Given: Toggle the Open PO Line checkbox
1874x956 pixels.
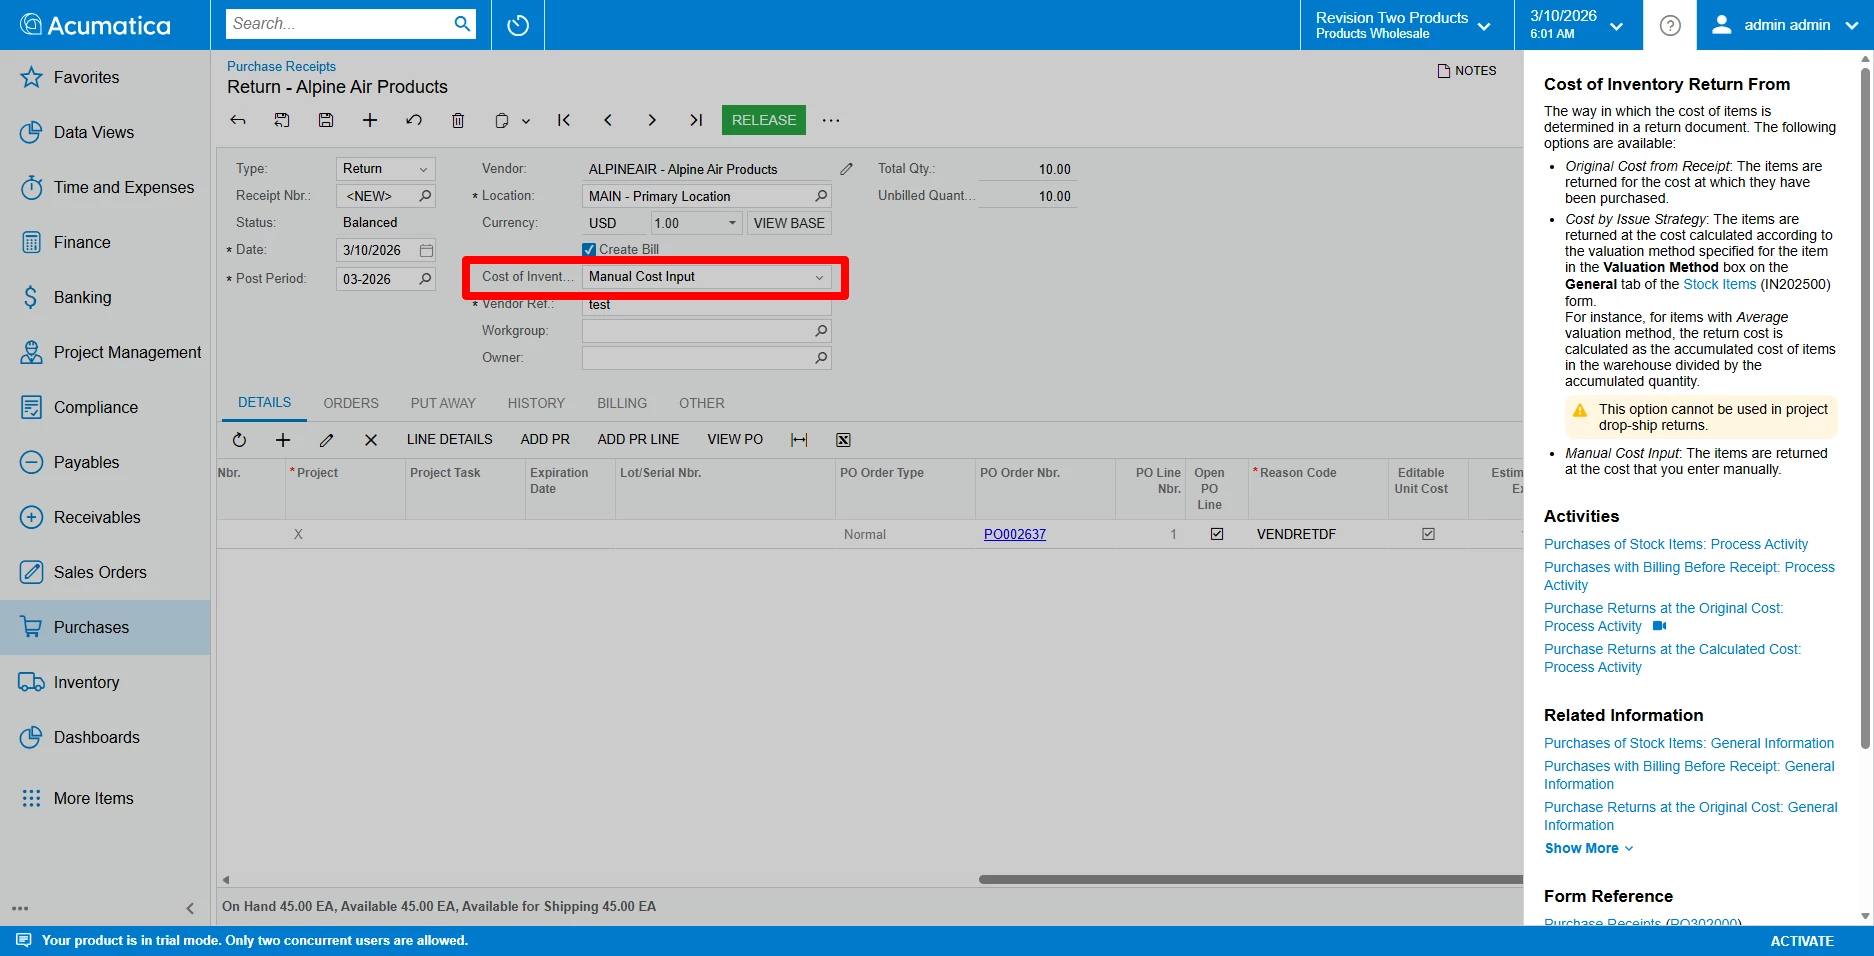Looking at the screenshot, I should (1217, 534).
